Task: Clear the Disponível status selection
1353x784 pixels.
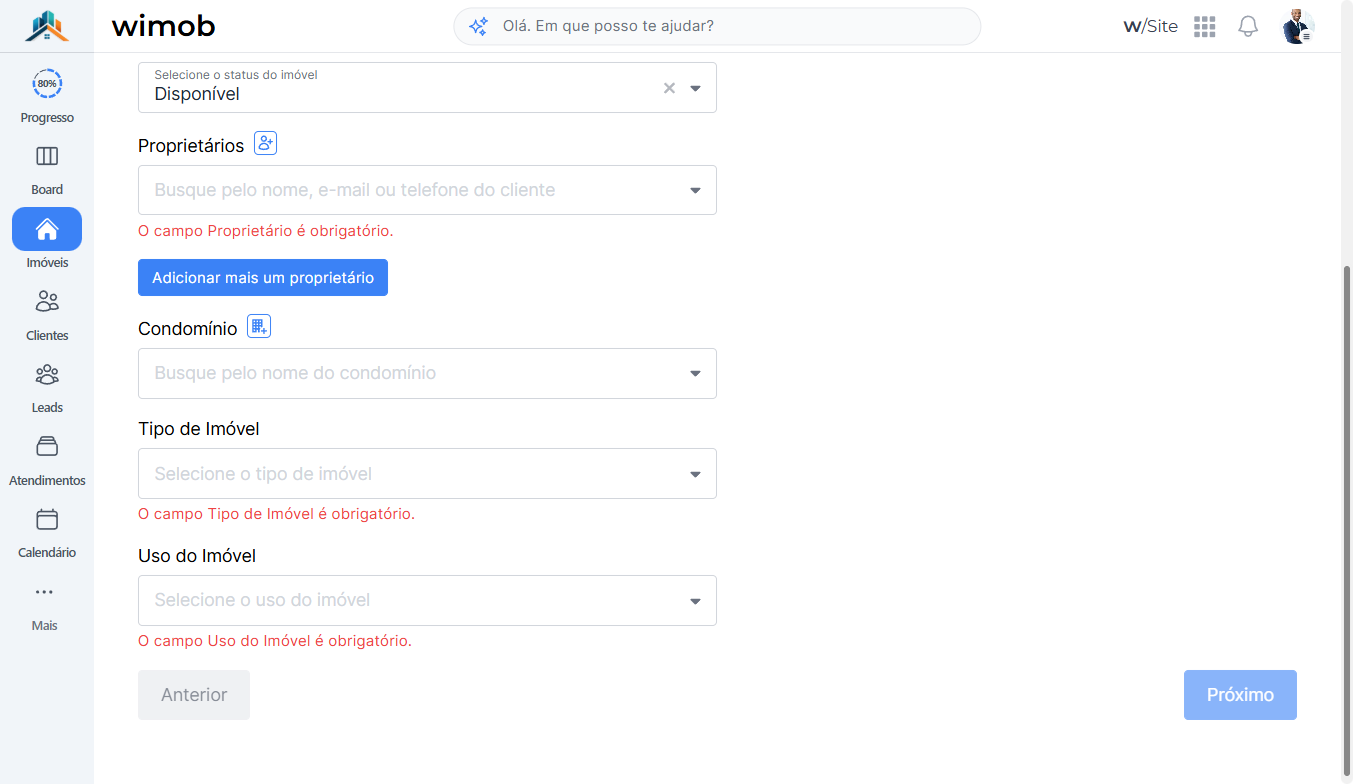Action: click(x=670, y=88)
